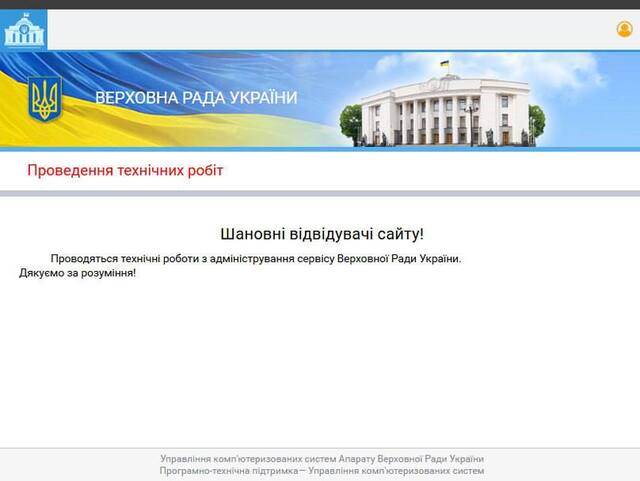Click the 'Шановні відвідувачі сайту!' heading

pos(322,234)
